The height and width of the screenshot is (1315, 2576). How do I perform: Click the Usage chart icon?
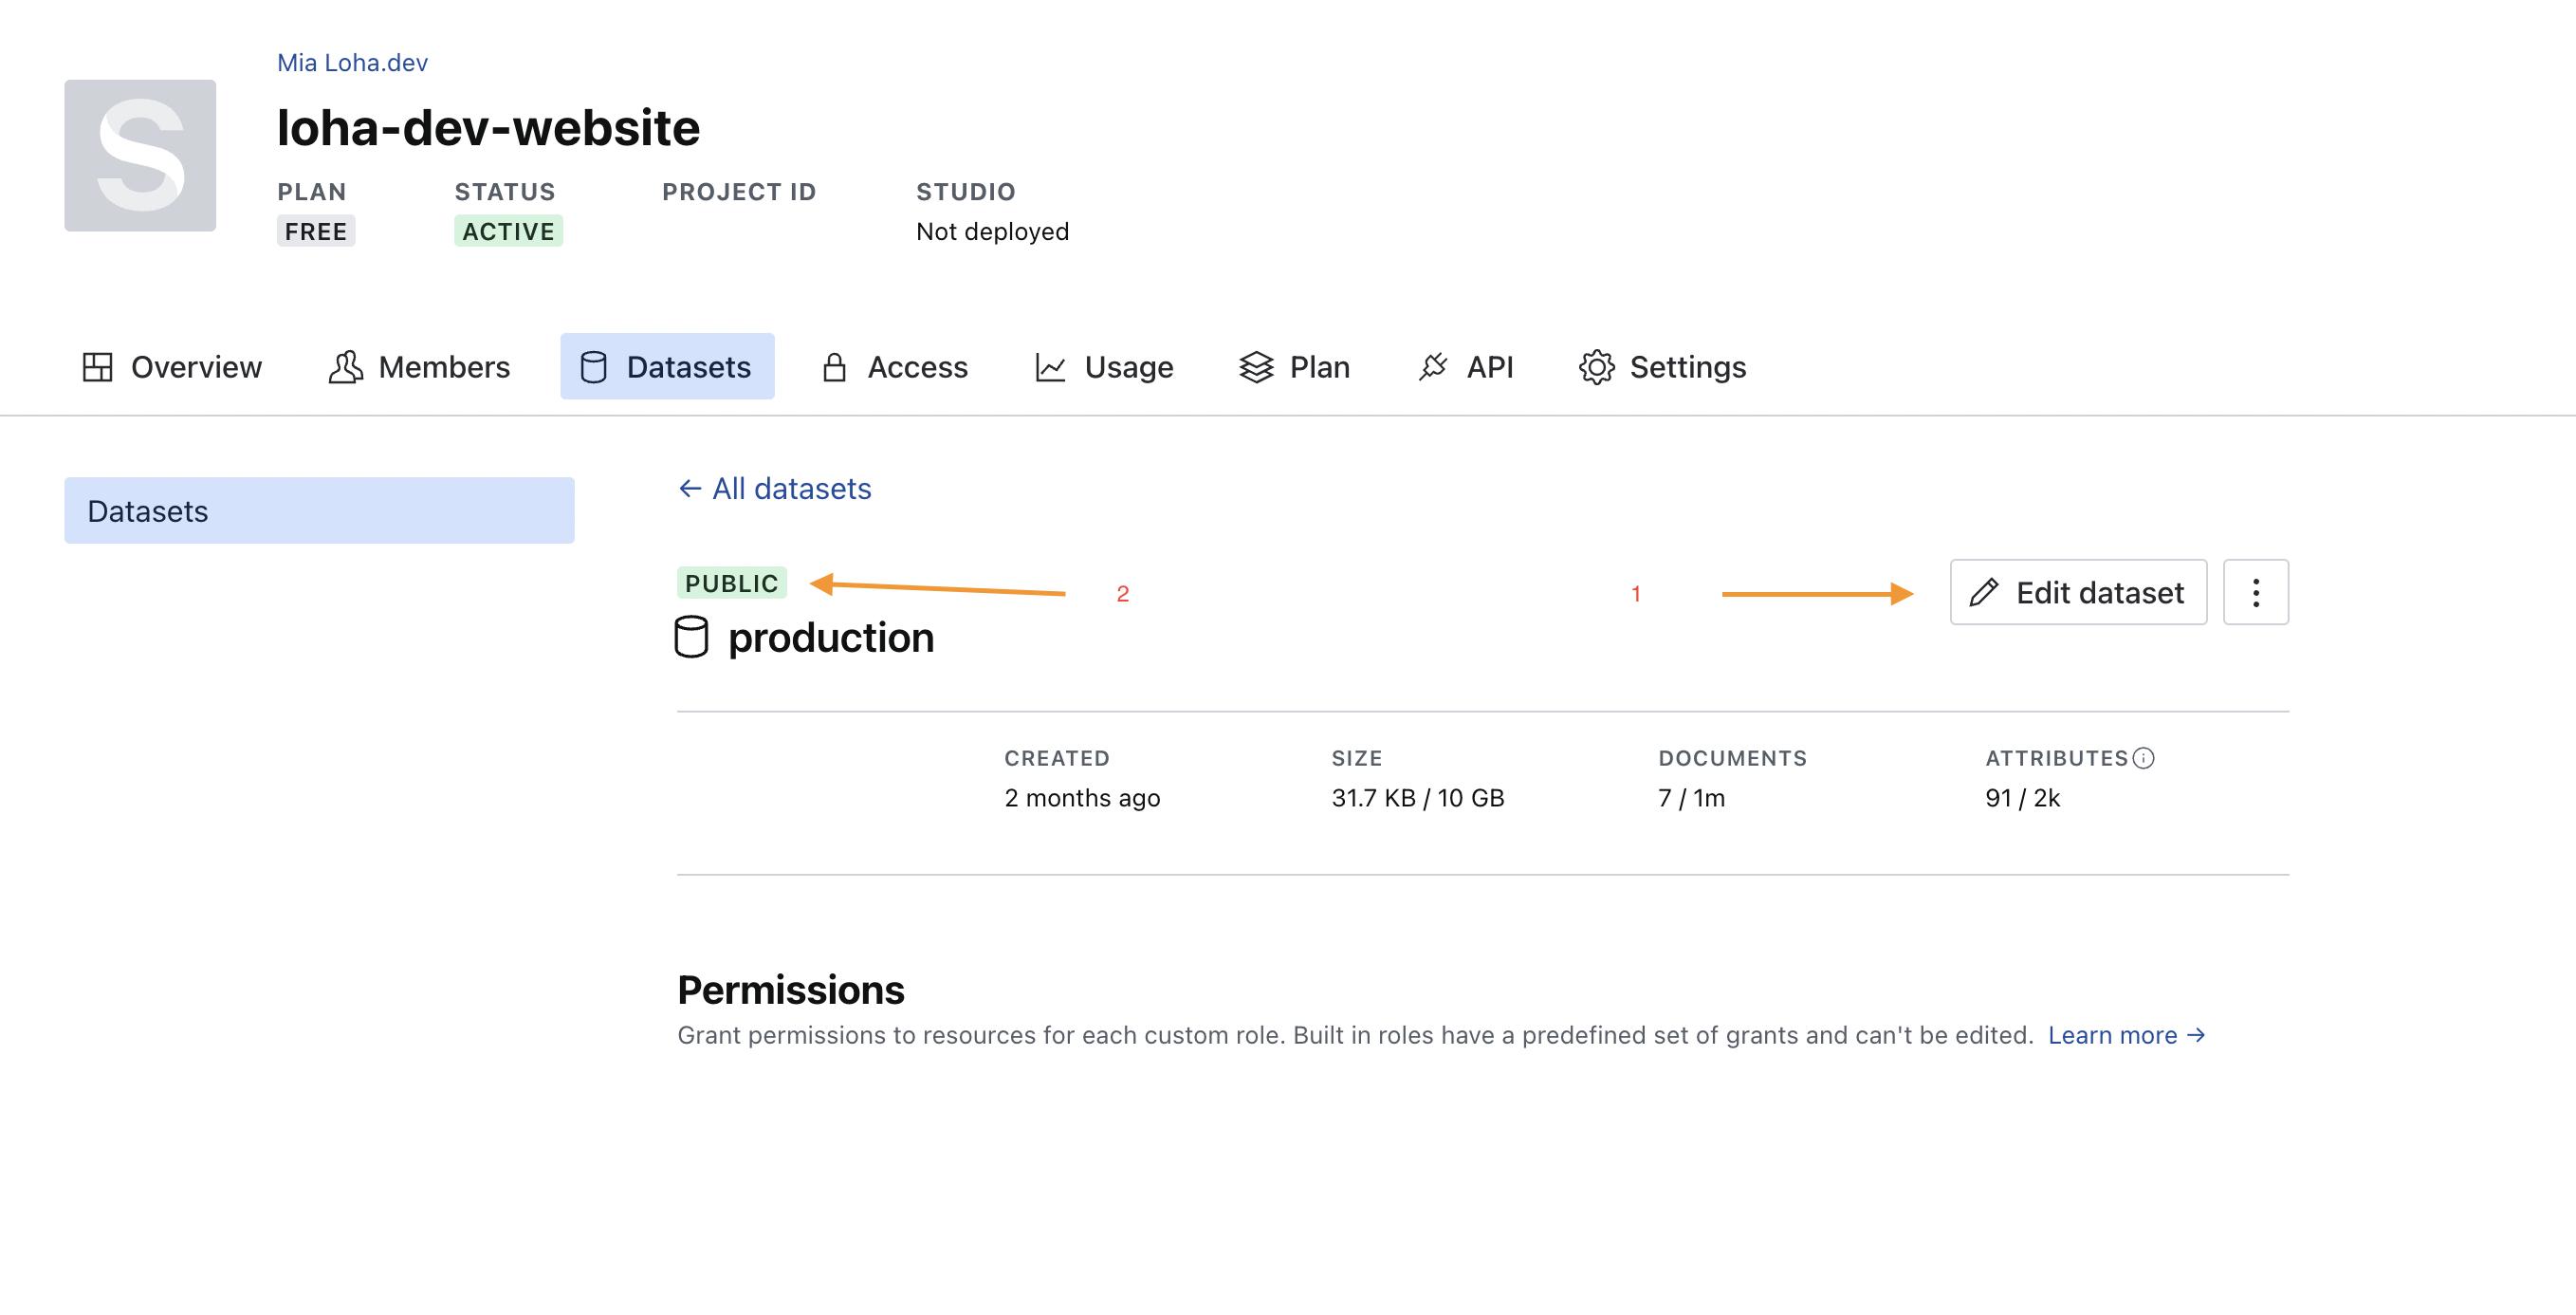(x=1050, y=367)
